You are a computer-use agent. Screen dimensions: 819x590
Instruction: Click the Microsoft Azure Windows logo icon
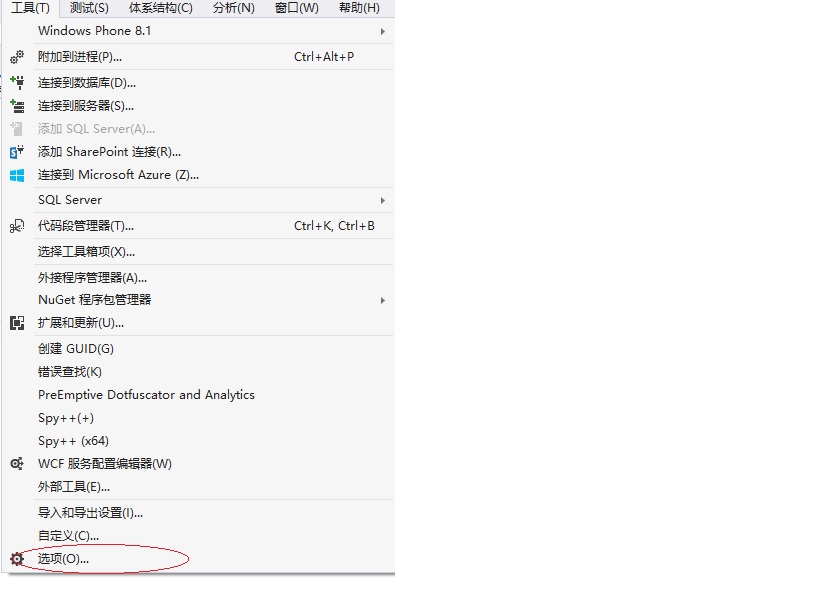click(17, 175)
